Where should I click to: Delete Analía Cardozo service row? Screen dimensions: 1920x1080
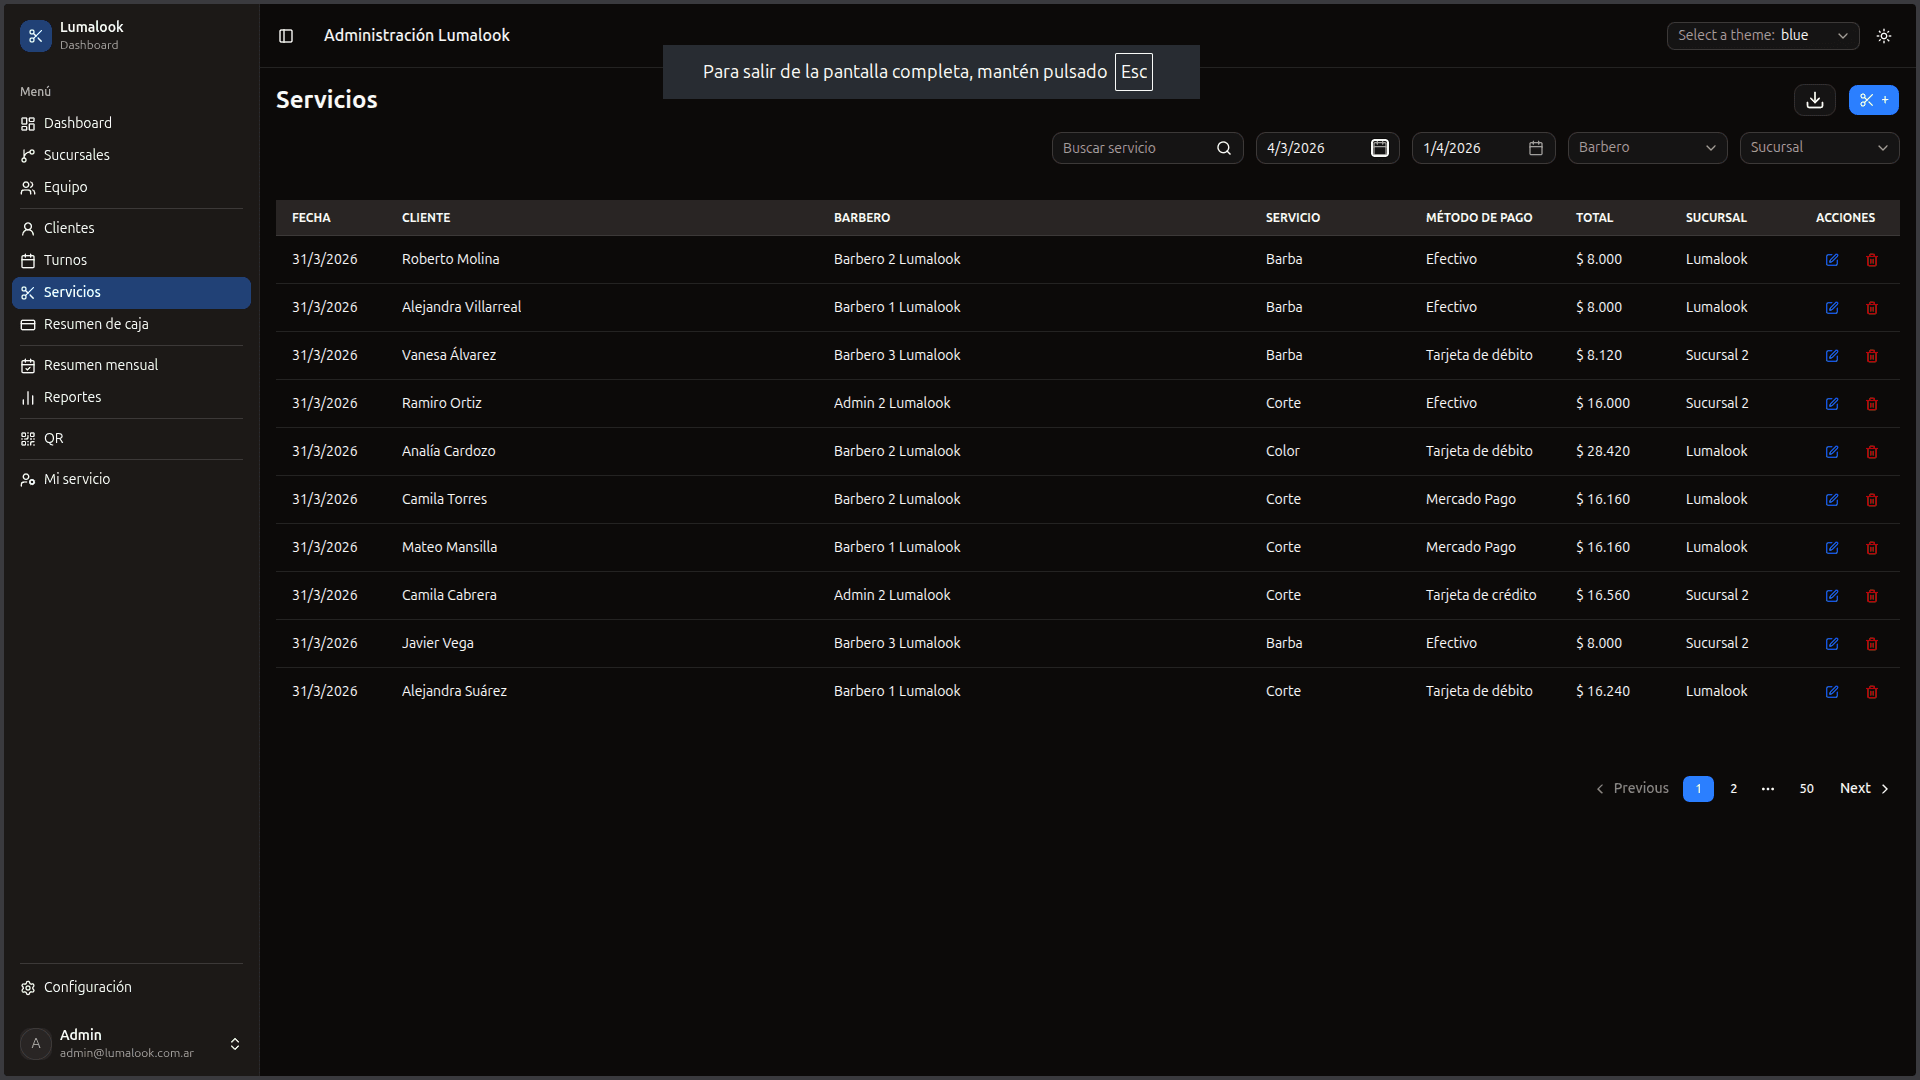[x=1872, y=452]
